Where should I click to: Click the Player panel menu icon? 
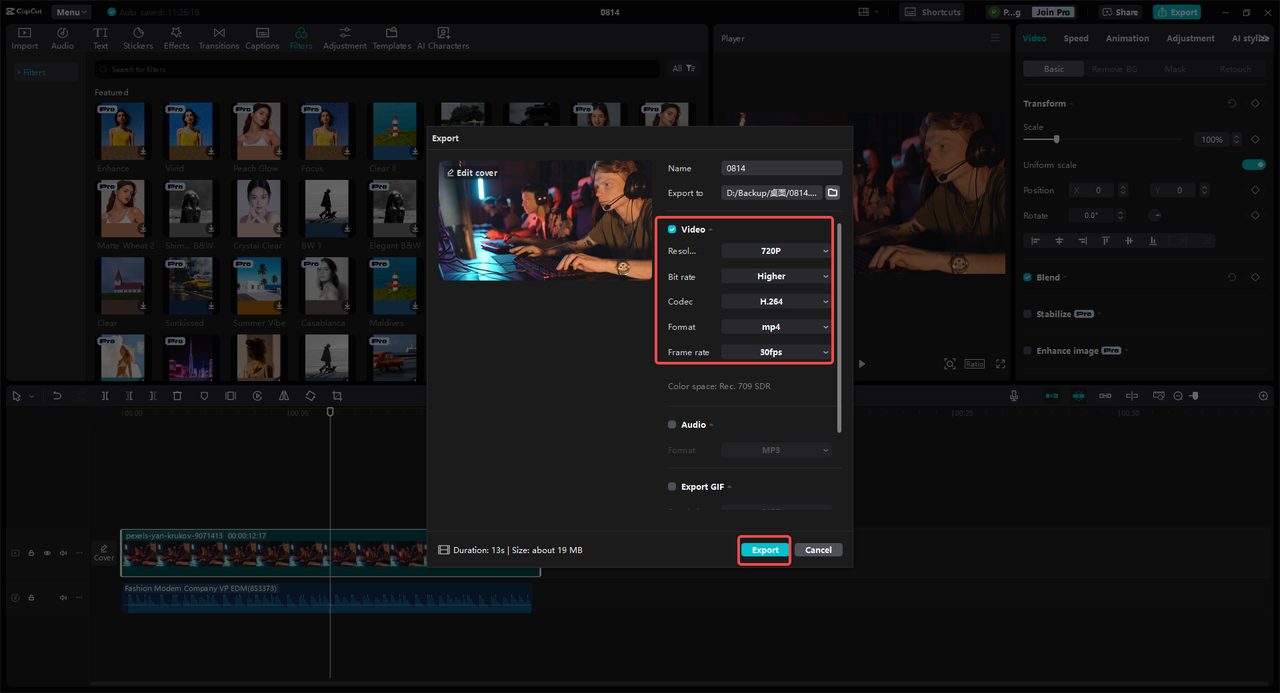point(995,38)
